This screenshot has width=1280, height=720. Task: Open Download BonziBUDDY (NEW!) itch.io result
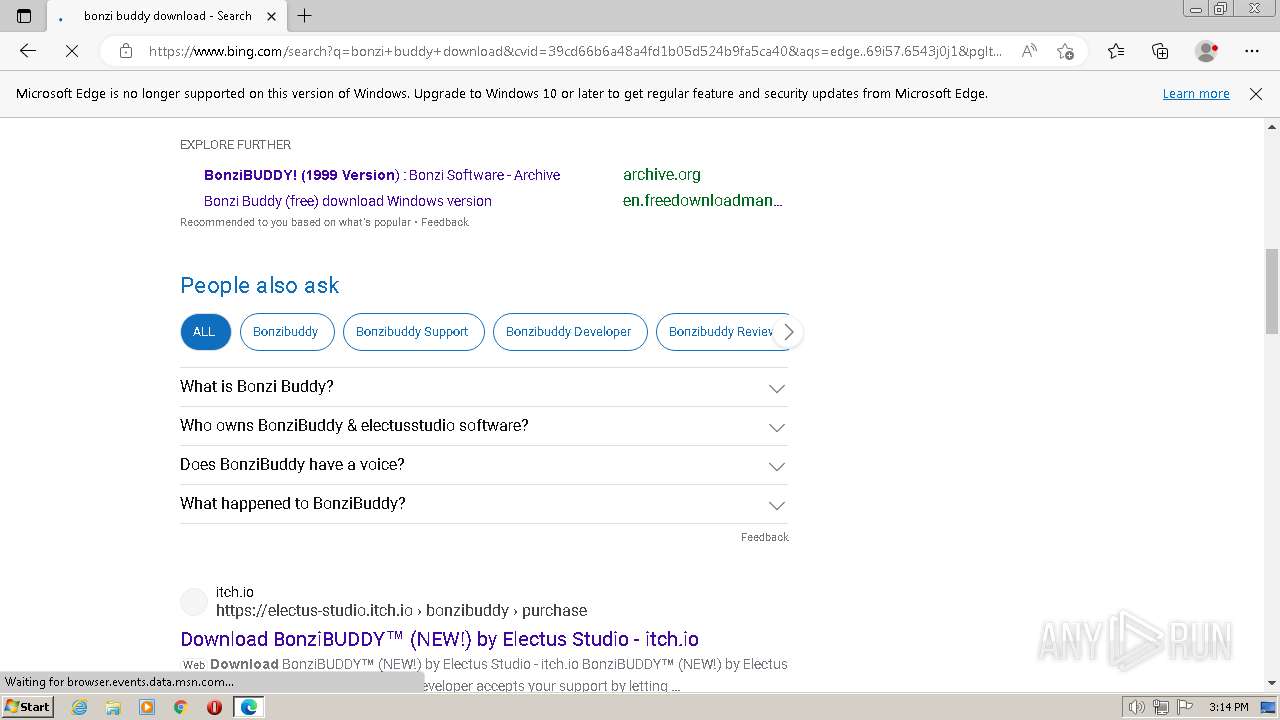[x=440, y=639]
